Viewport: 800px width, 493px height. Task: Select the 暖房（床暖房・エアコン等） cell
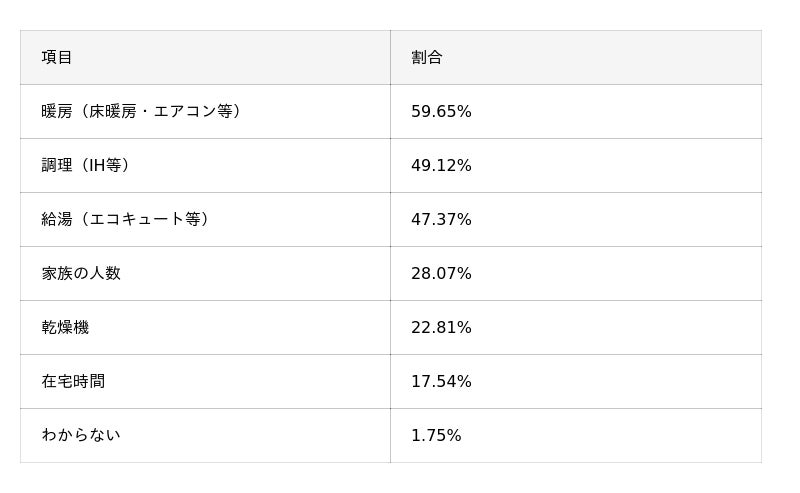point(142,111)
